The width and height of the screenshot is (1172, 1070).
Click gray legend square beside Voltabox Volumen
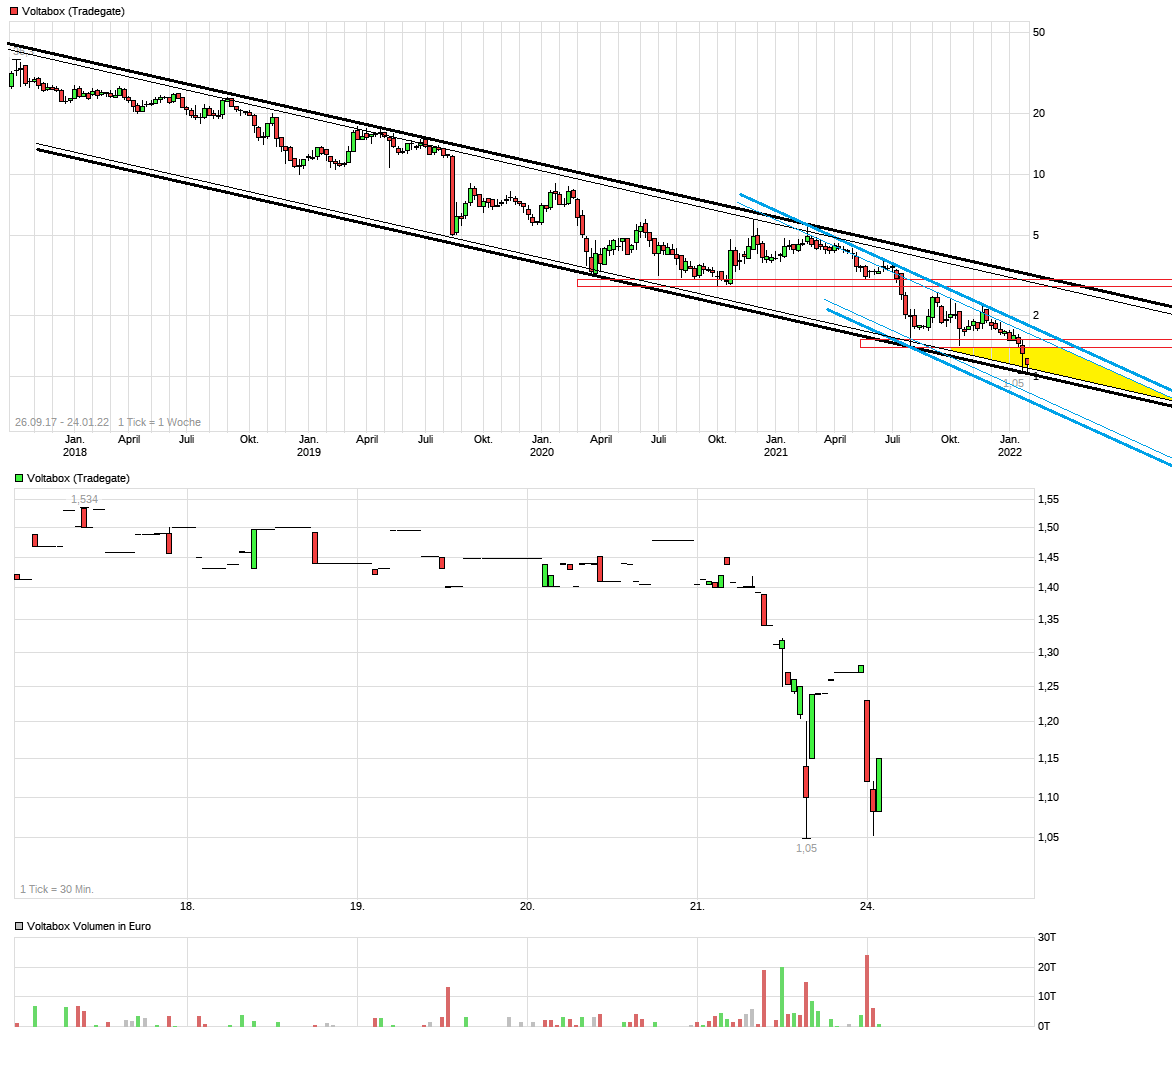tap(19, 926)
